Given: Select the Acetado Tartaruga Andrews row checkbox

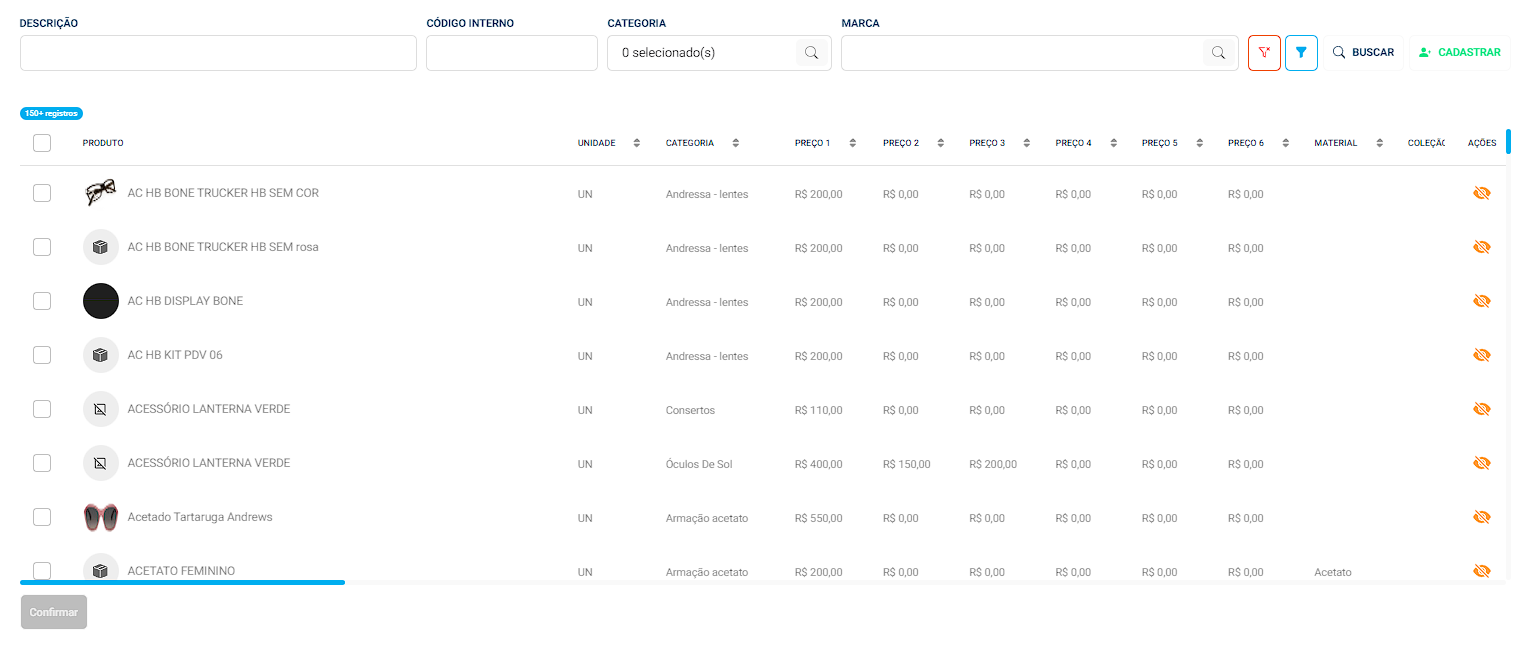Looking at the screenshot, I should (x=42, y=517).
